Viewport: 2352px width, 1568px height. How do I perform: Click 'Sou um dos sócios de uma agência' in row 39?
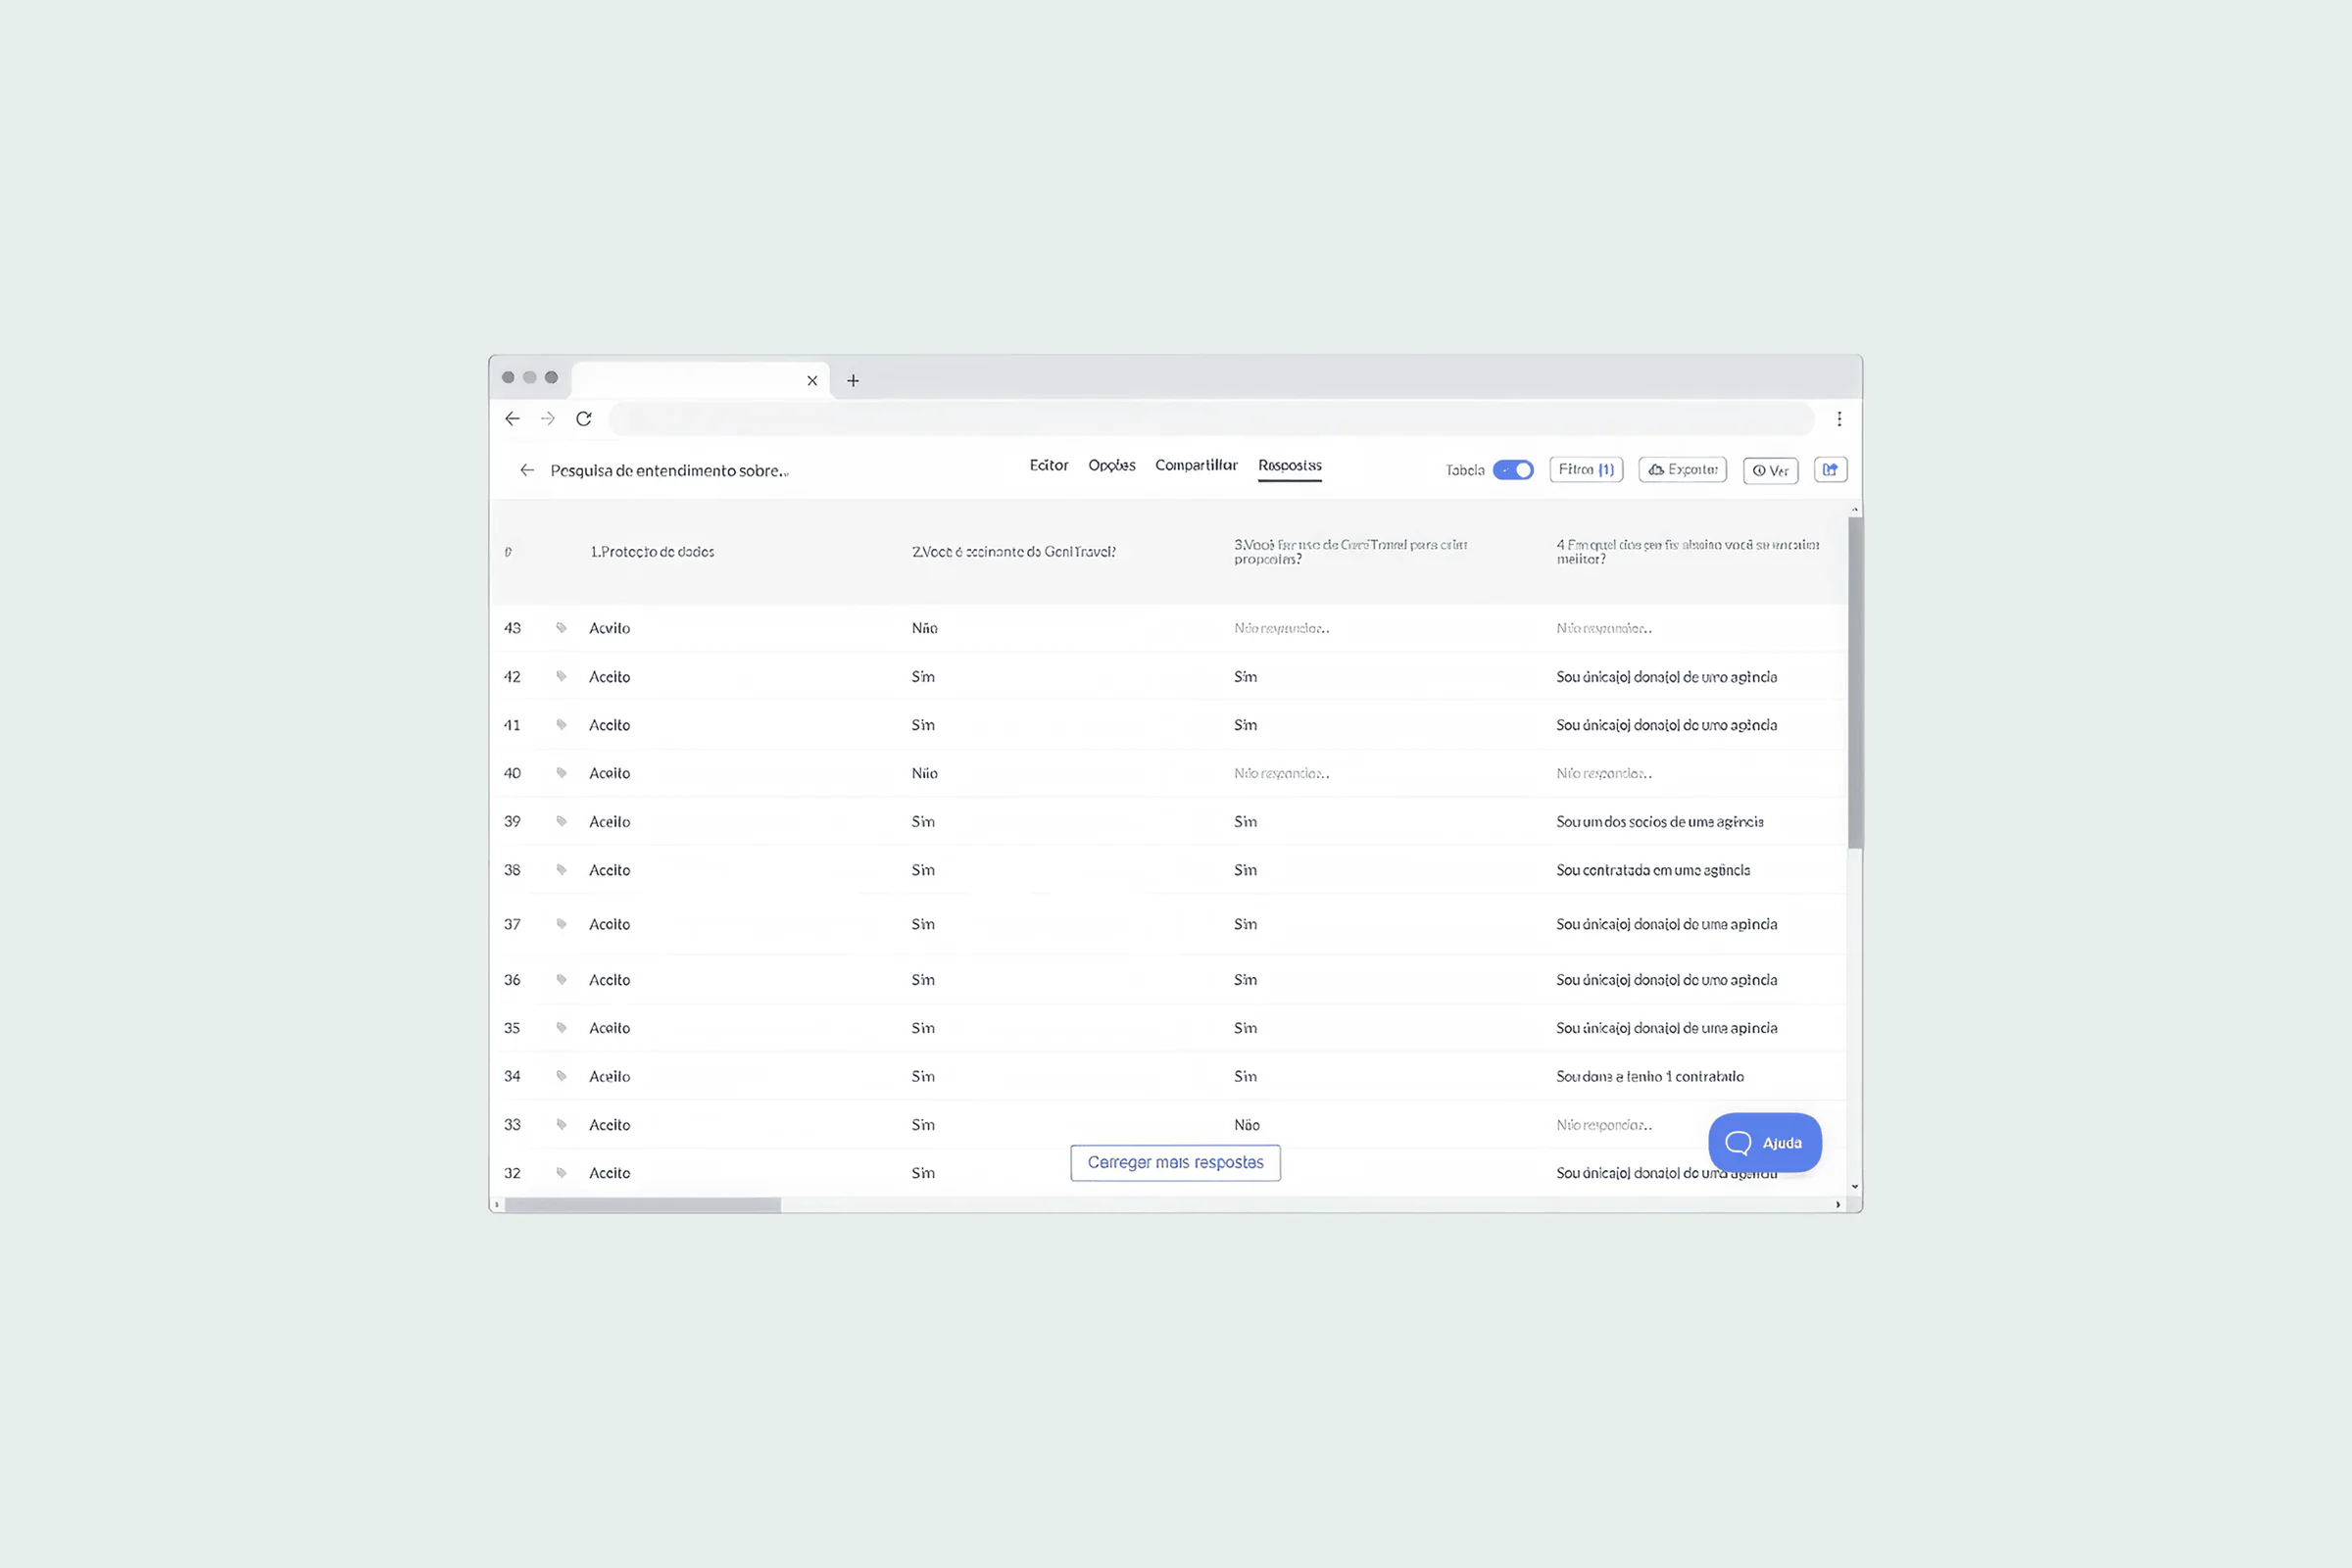click(1659, 822)
